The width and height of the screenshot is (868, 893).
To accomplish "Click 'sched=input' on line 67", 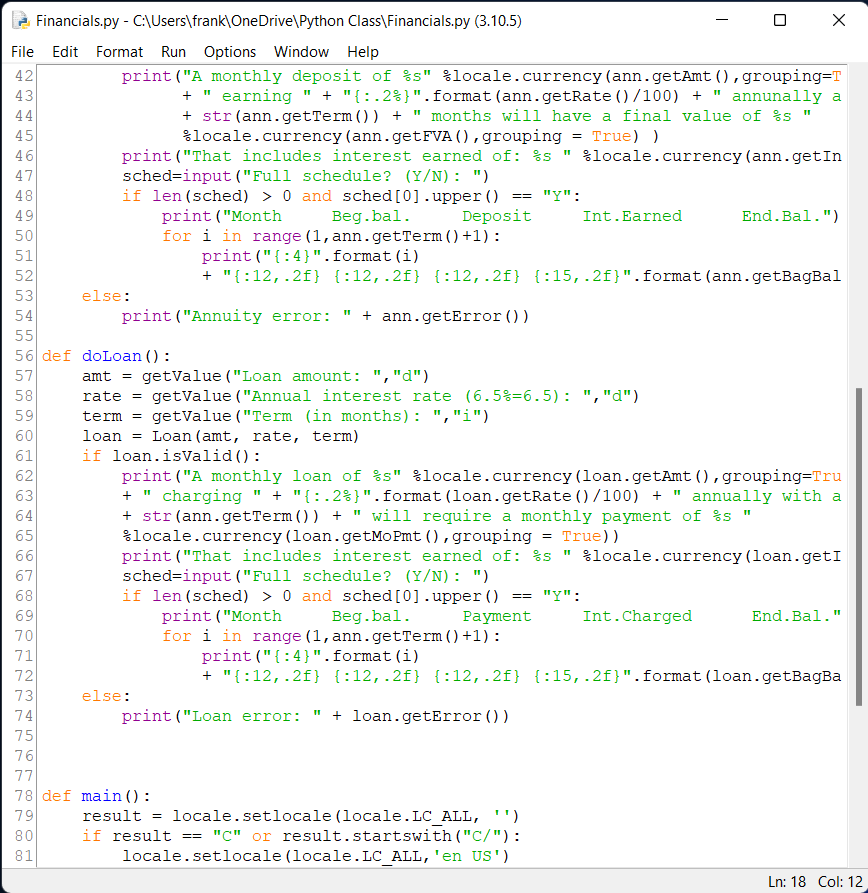I will [x=177, y=576].
